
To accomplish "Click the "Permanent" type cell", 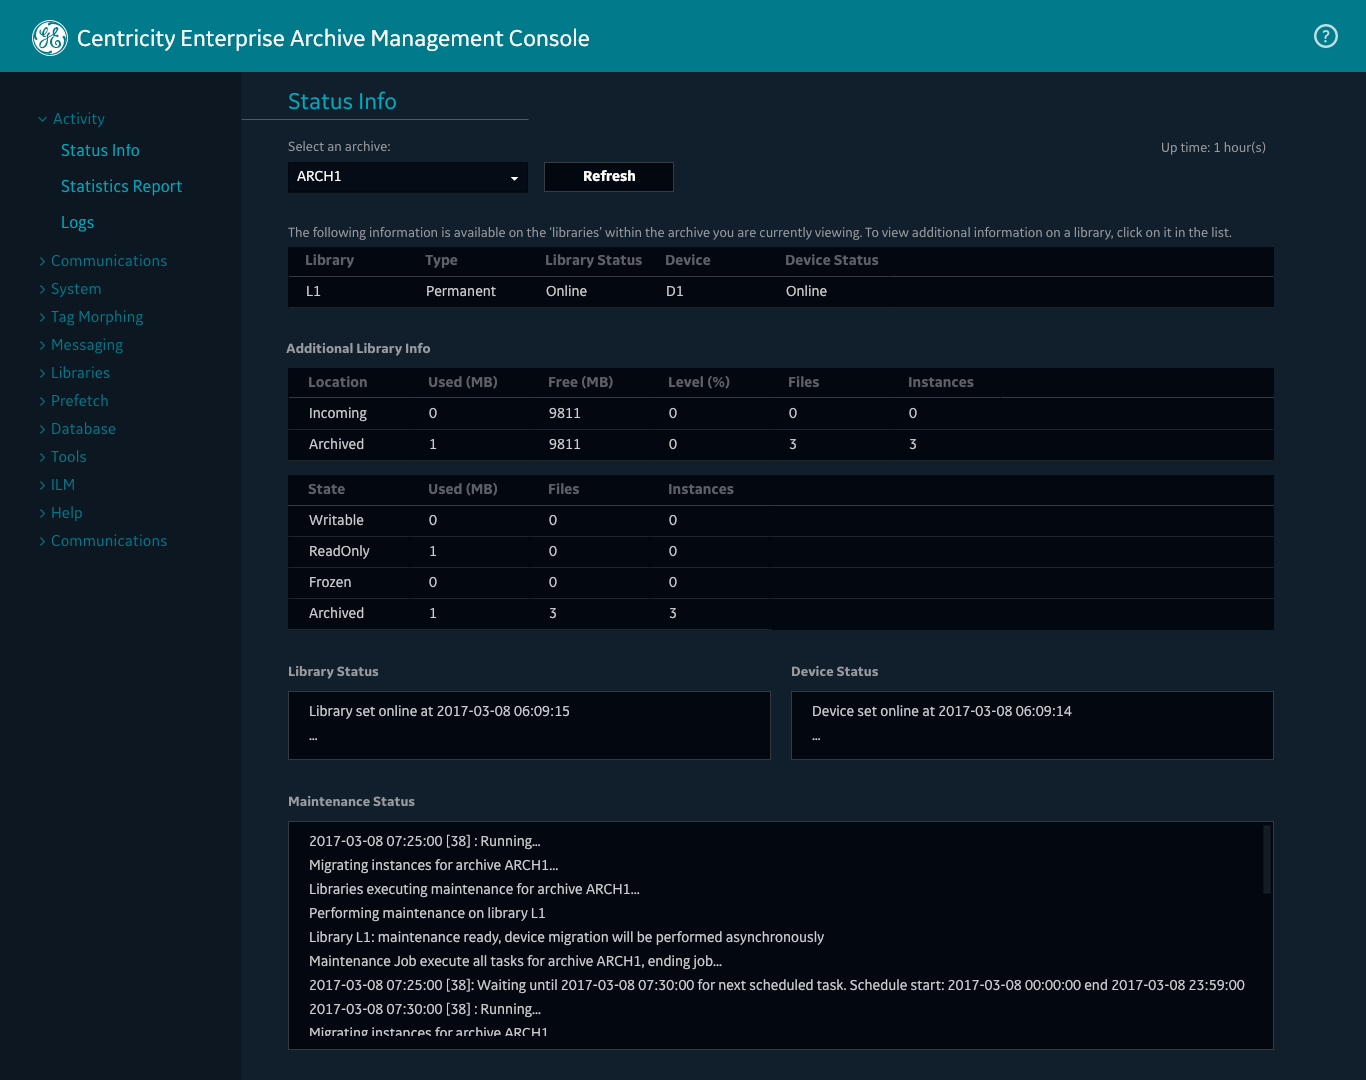I will pyautogui.click(x=461, y=291).
